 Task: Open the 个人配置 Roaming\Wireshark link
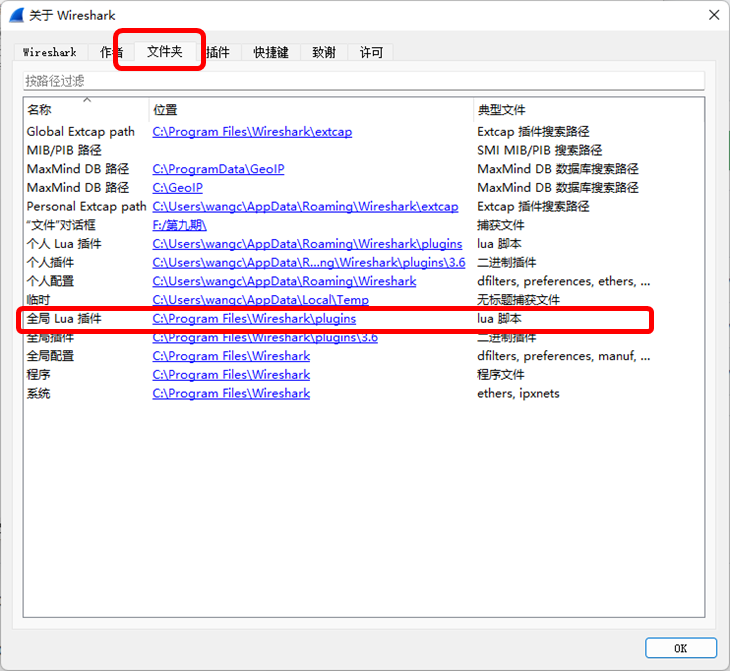284,281
